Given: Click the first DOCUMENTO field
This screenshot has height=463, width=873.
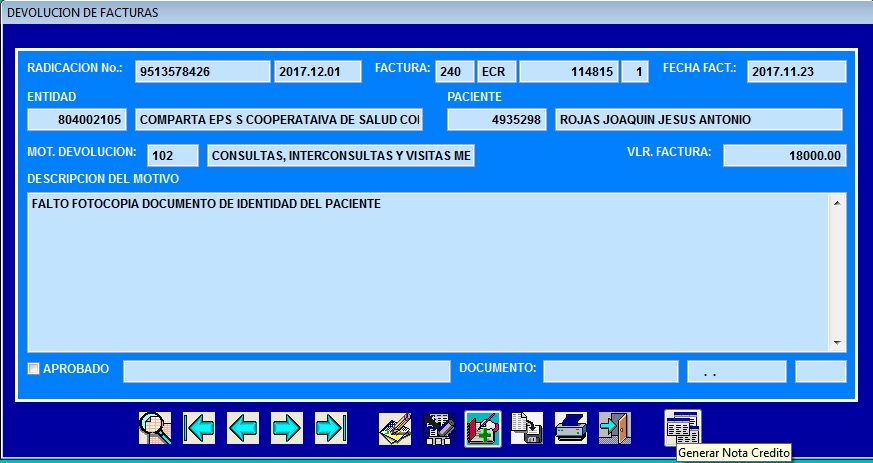Looking at the screenshot, I should coord(611,372).
